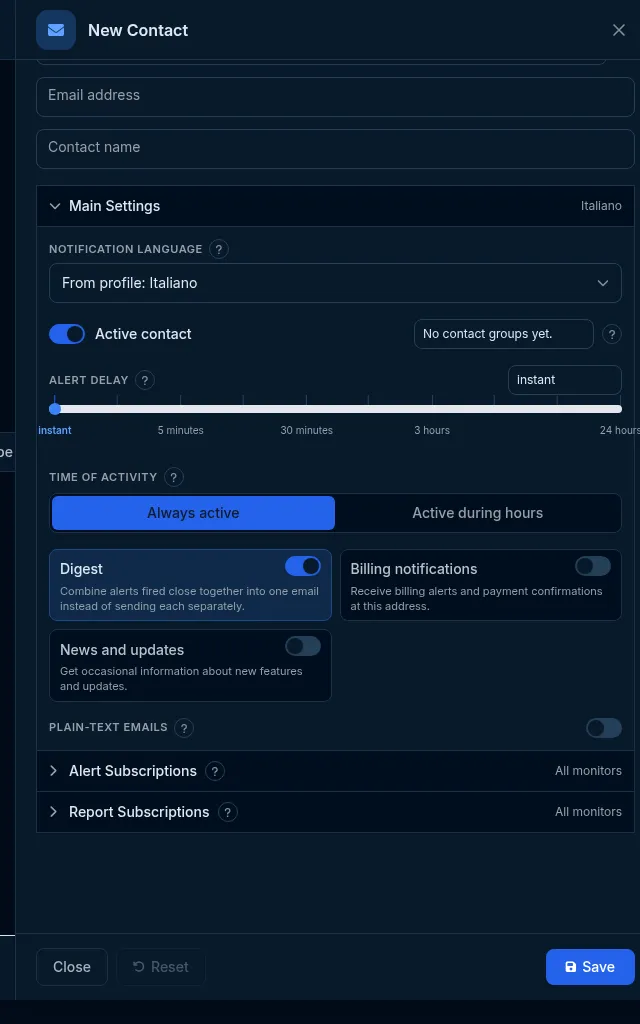The width and height of the screenshot is (640, 1024).
Task: Toggle the Active contact switch
Action: [67, 334]
